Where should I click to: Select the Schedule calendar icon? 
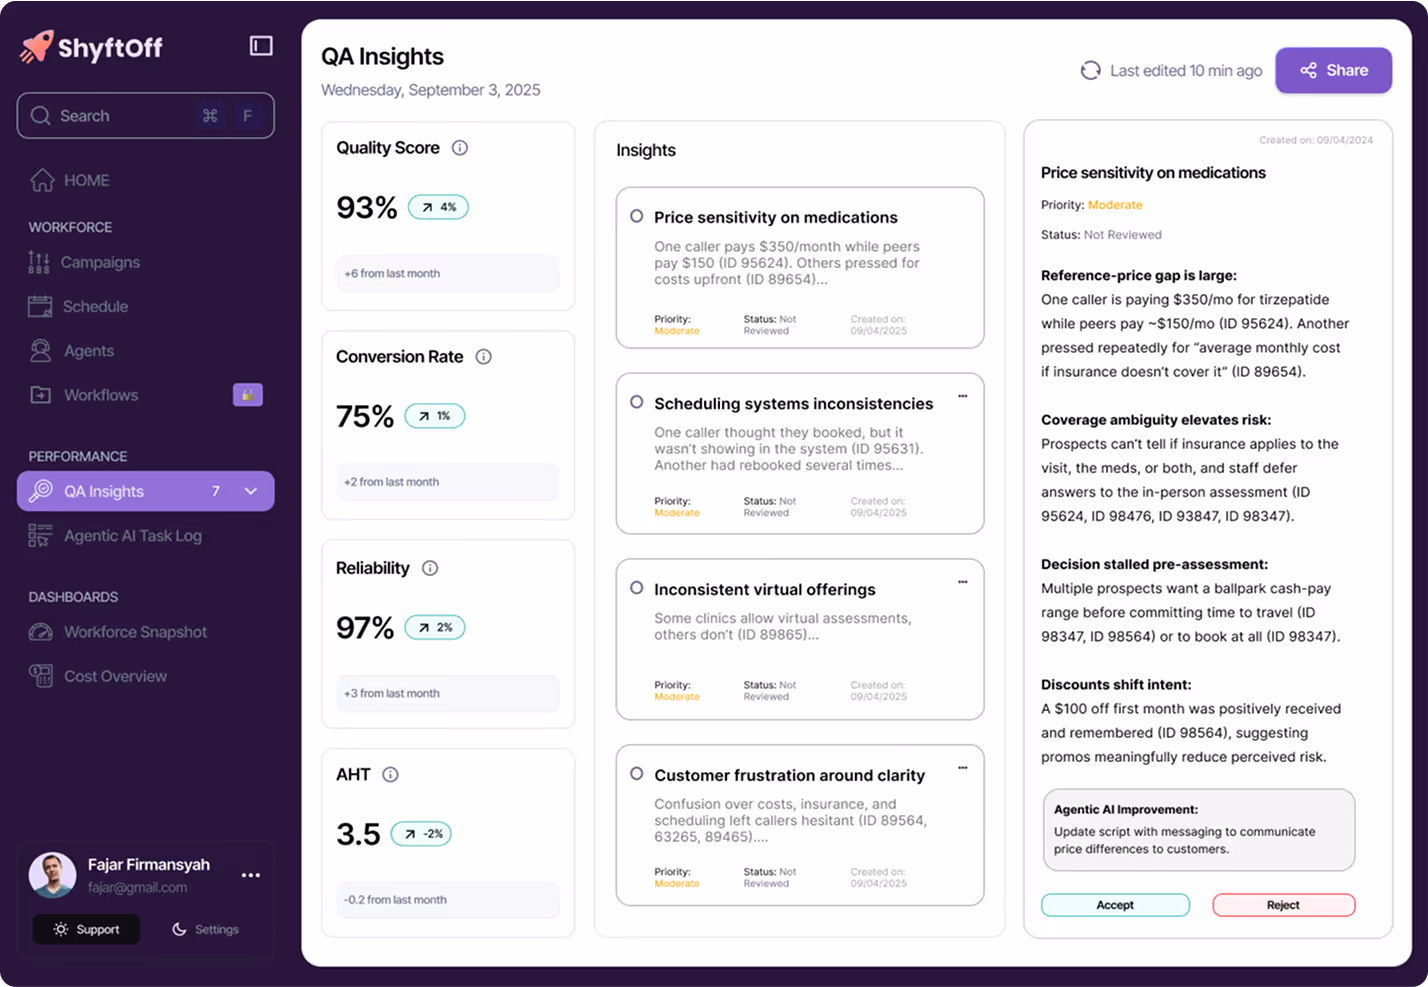coord(41,306)
